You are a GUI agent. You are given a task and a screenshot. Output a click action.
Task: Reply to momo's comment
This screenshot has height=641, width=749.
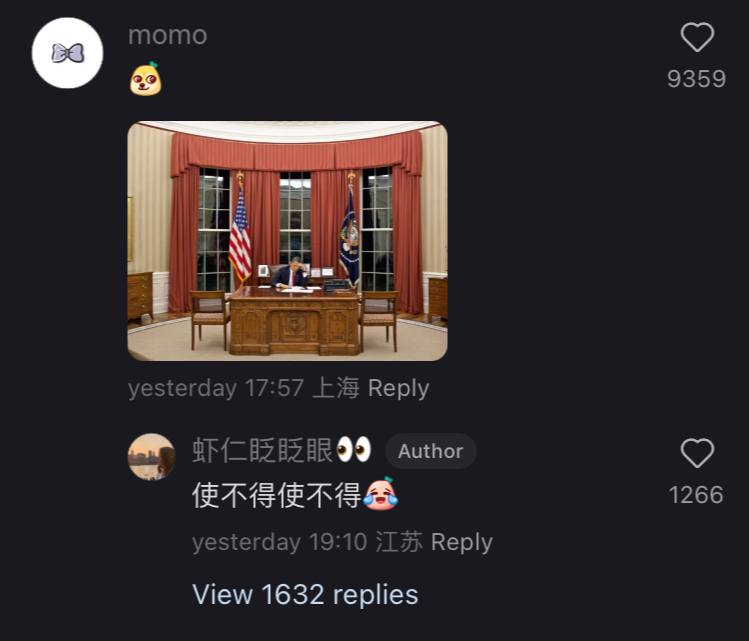(x=398, y=388)
